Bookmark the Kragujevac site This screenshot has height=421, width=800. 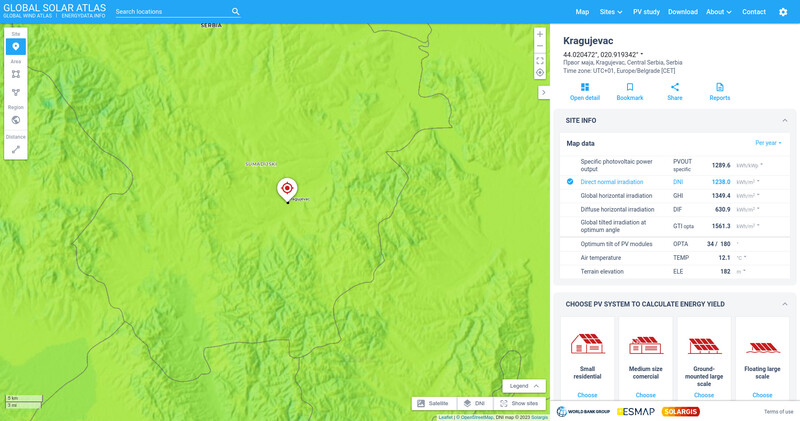coord(630,92)
